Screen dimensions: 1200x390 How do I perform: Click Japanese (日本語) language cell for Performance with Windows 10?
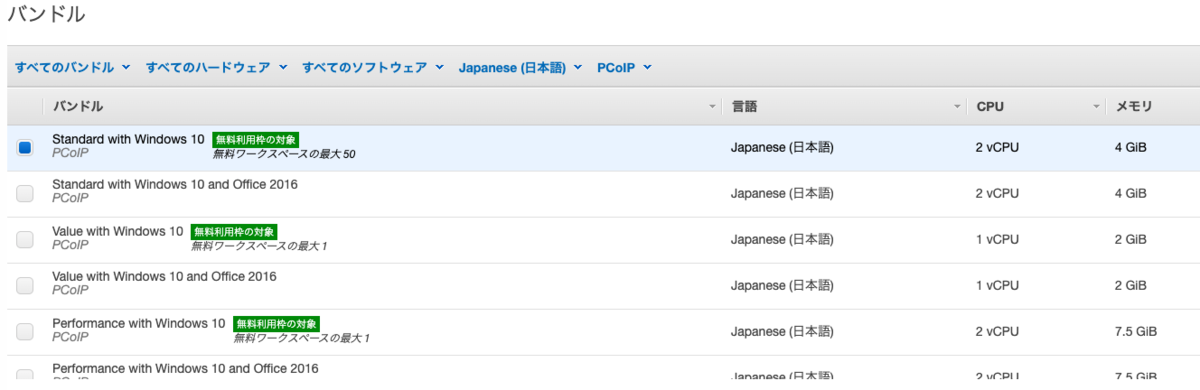point(782,331)
